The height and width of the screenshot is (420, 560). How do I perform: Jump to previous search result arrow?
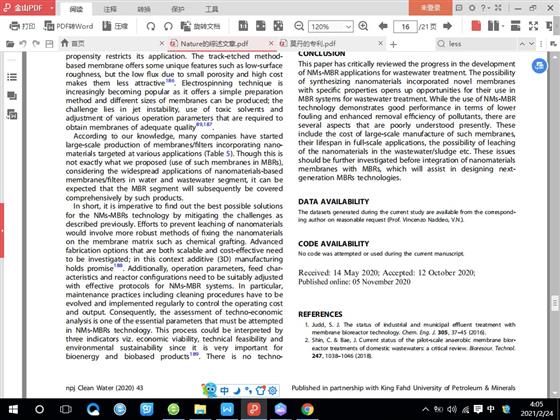(522, 44)
